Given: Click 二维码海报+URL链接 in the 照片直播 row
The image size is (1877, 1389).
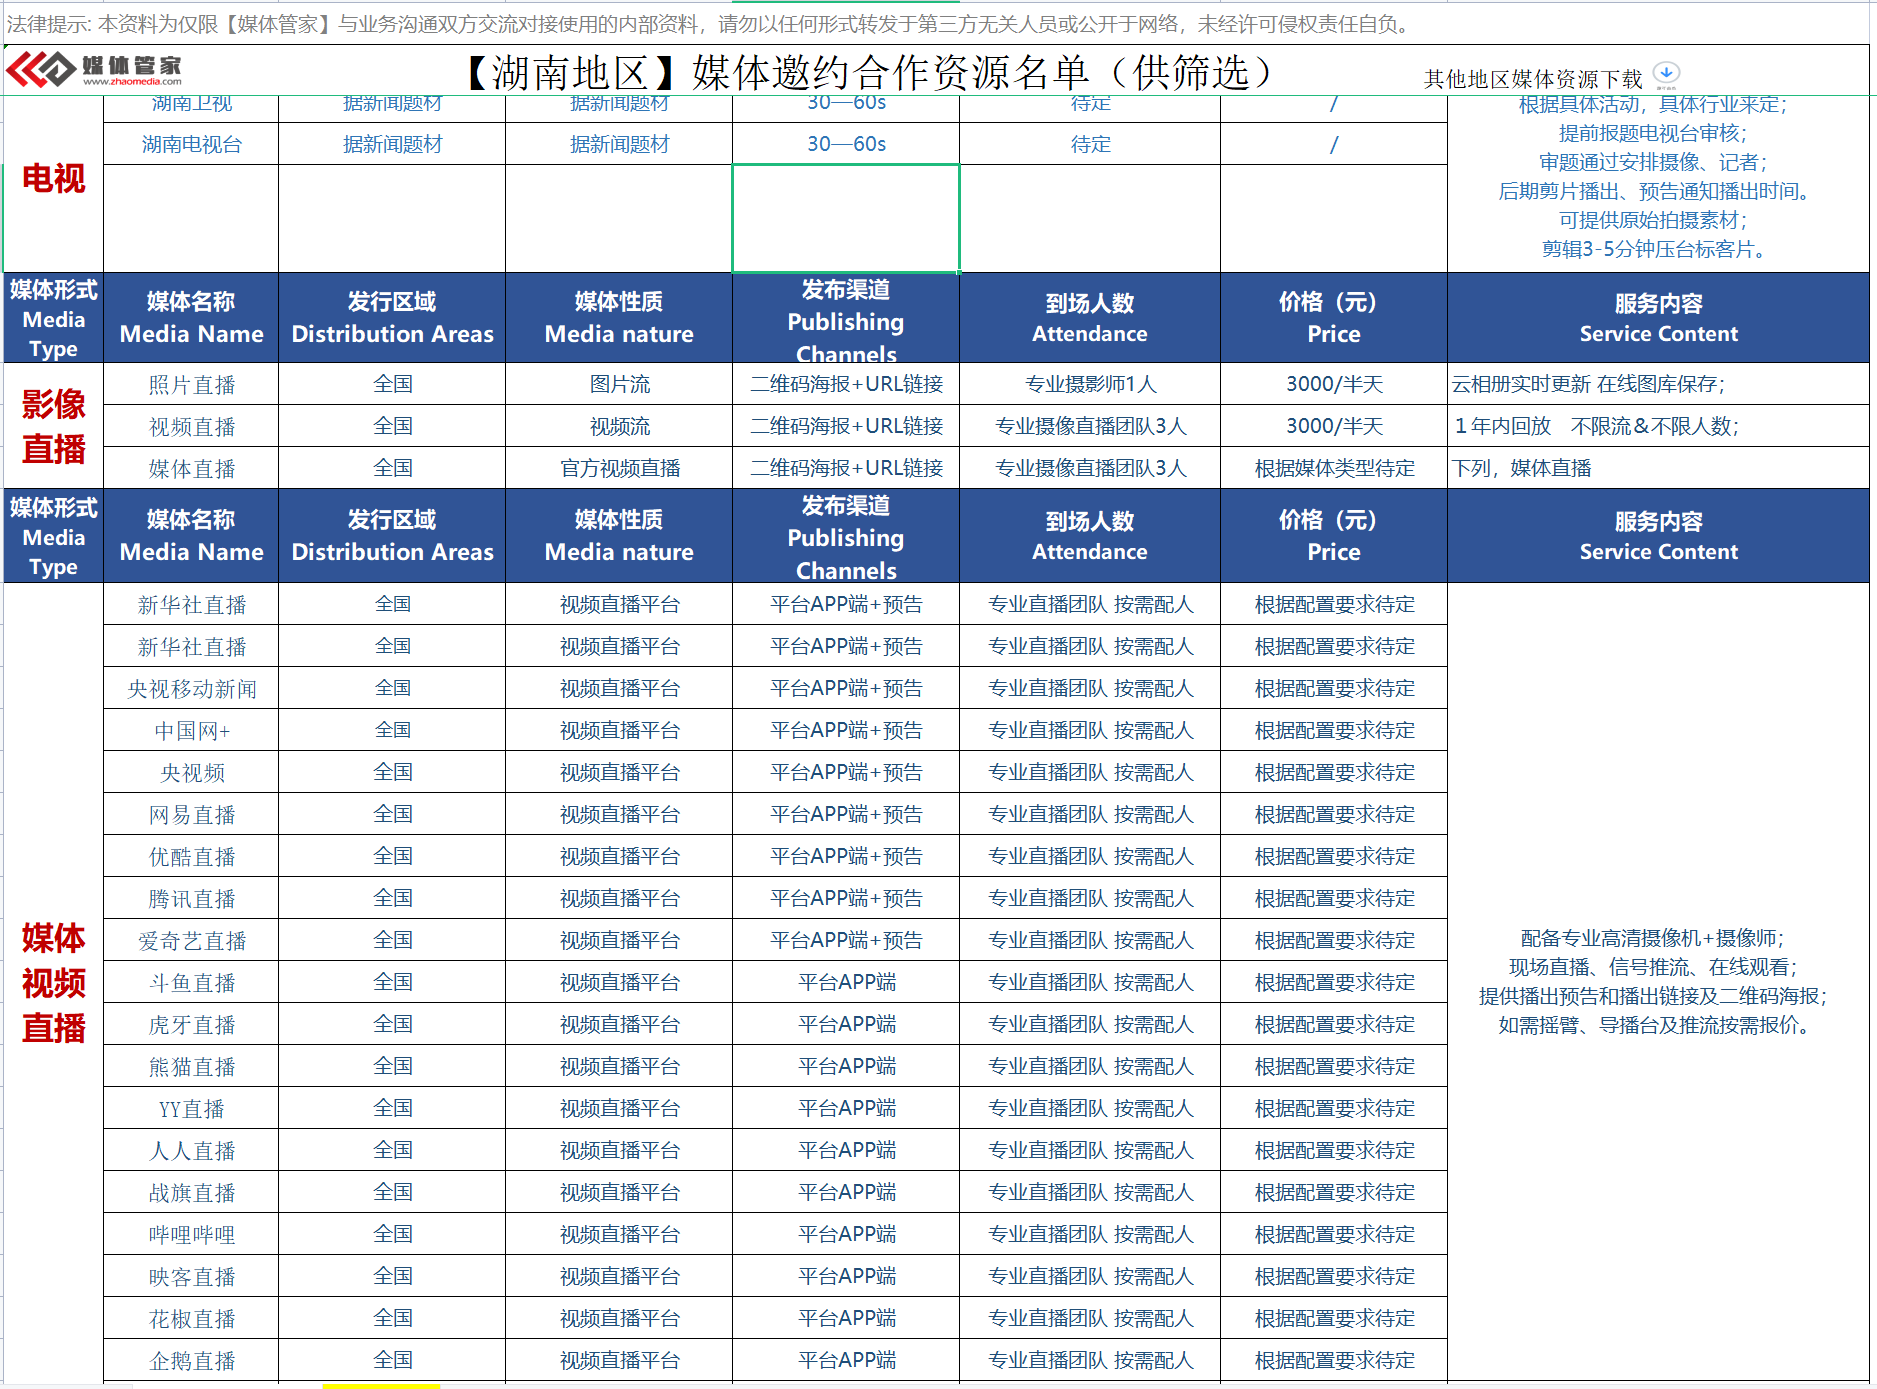Looking at the screenshot, I should click(846, 384).
